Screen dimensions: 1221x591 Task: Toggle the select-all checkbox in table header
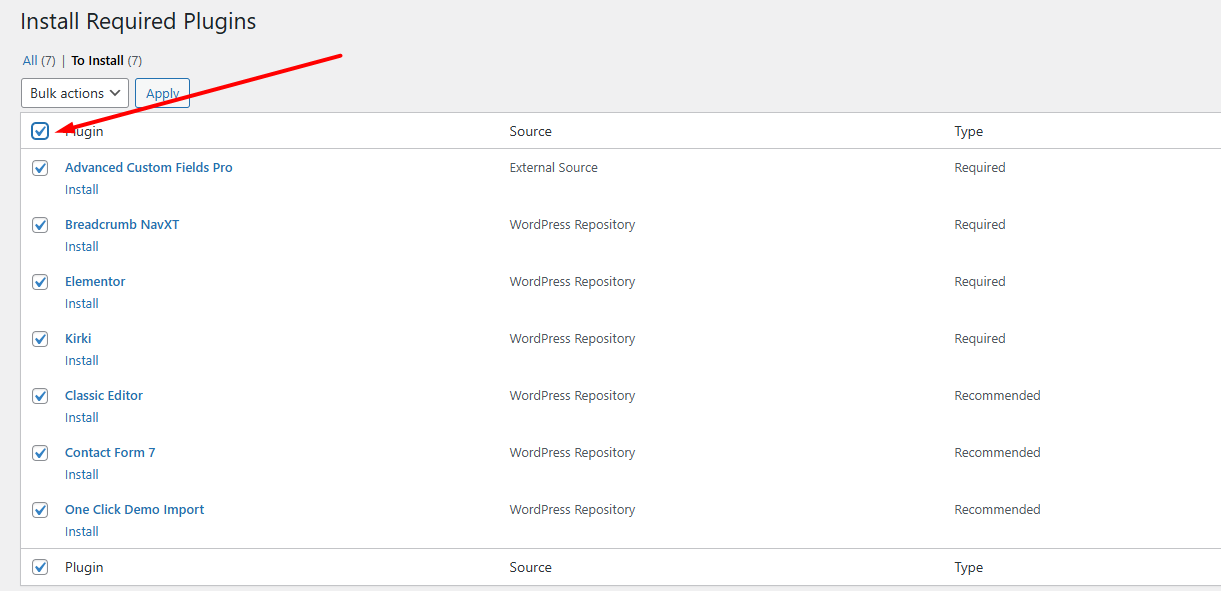[40, 131]
